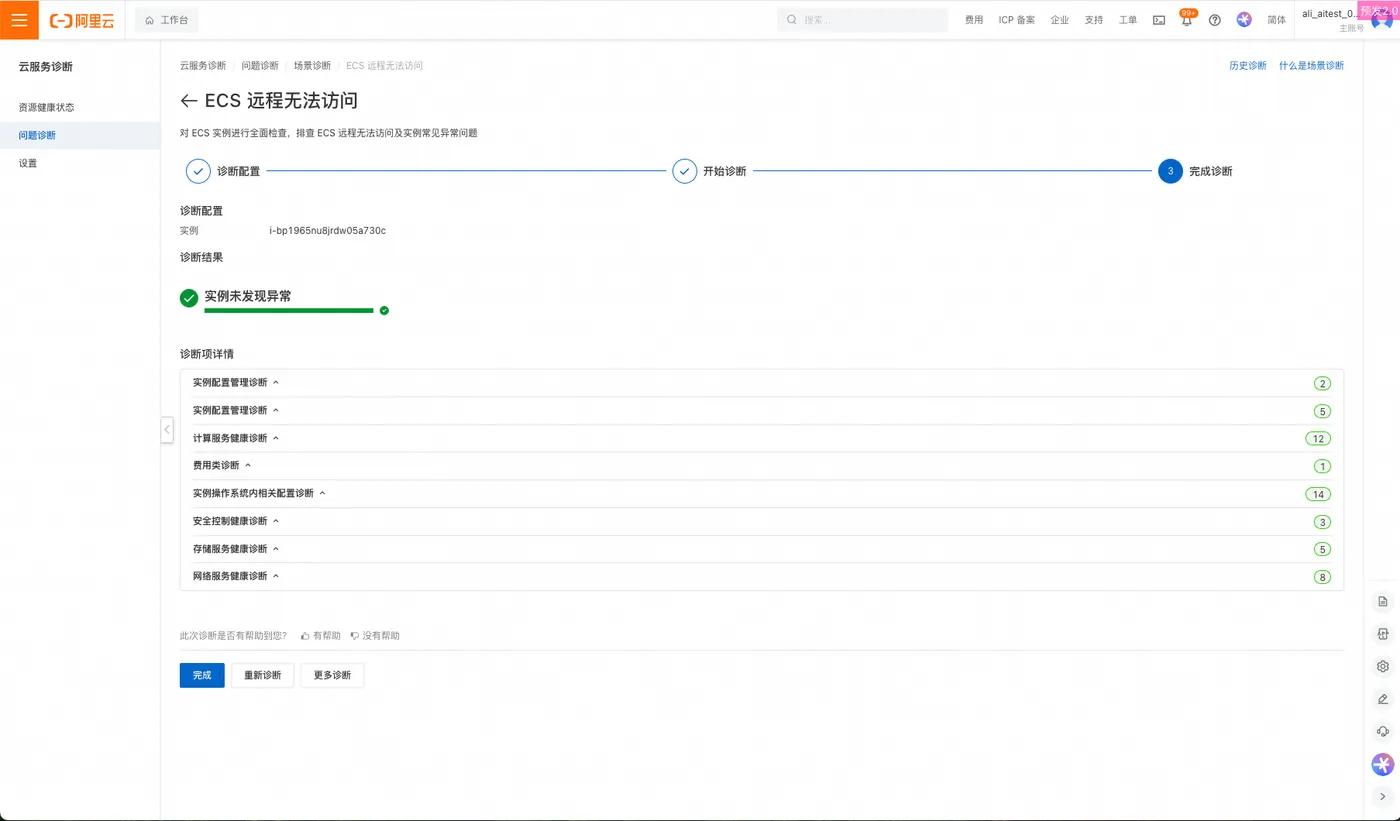Open the right sidebar settings gear icon

click(1383, 666)
